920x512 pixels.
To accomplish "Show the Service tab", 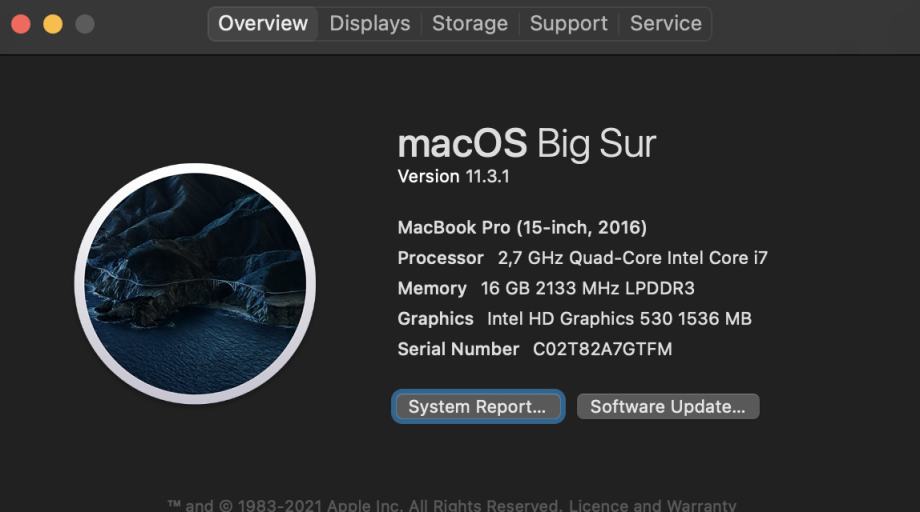I will (665, 23).
